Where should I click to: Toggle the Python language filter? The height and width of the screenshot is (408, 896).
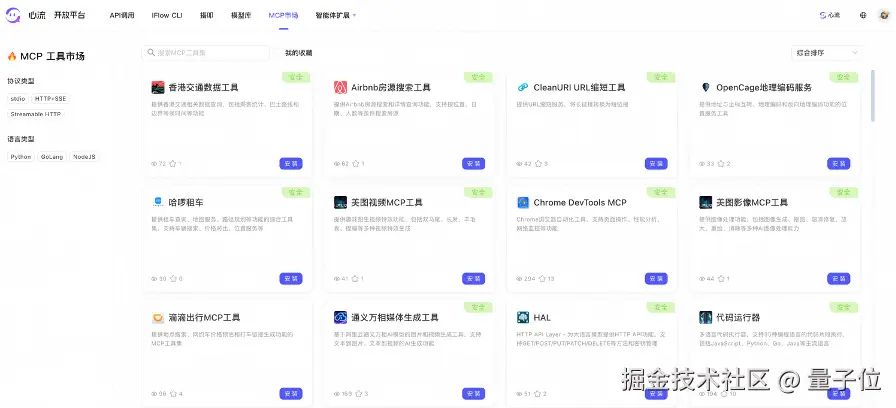[21, 157]
